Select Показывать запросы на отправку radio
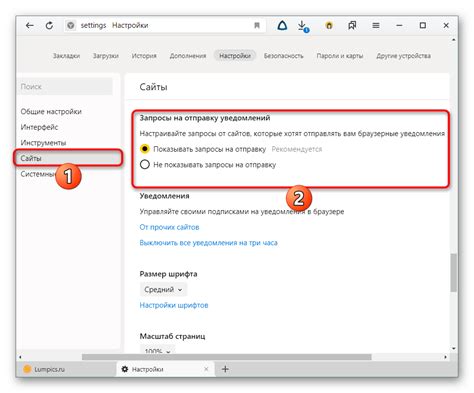Image resolution: width=474 pixels, height=393 pixels. 145,149
